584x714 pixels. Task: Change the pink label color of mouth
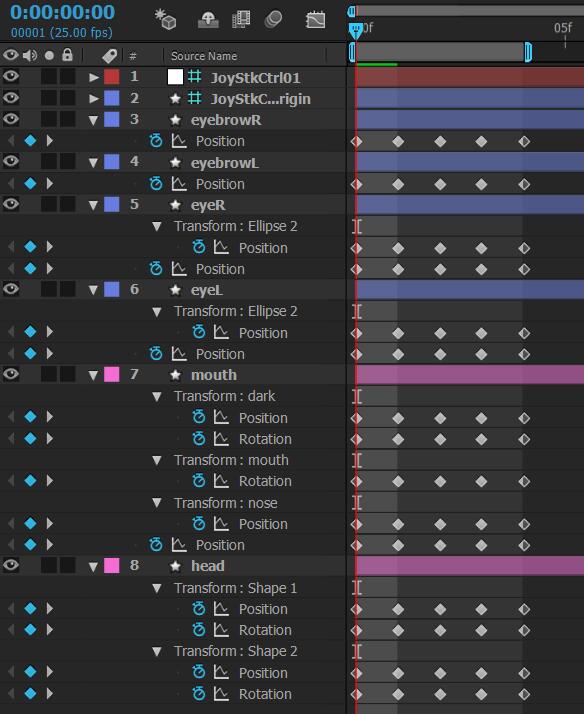[x=112, y=374]
